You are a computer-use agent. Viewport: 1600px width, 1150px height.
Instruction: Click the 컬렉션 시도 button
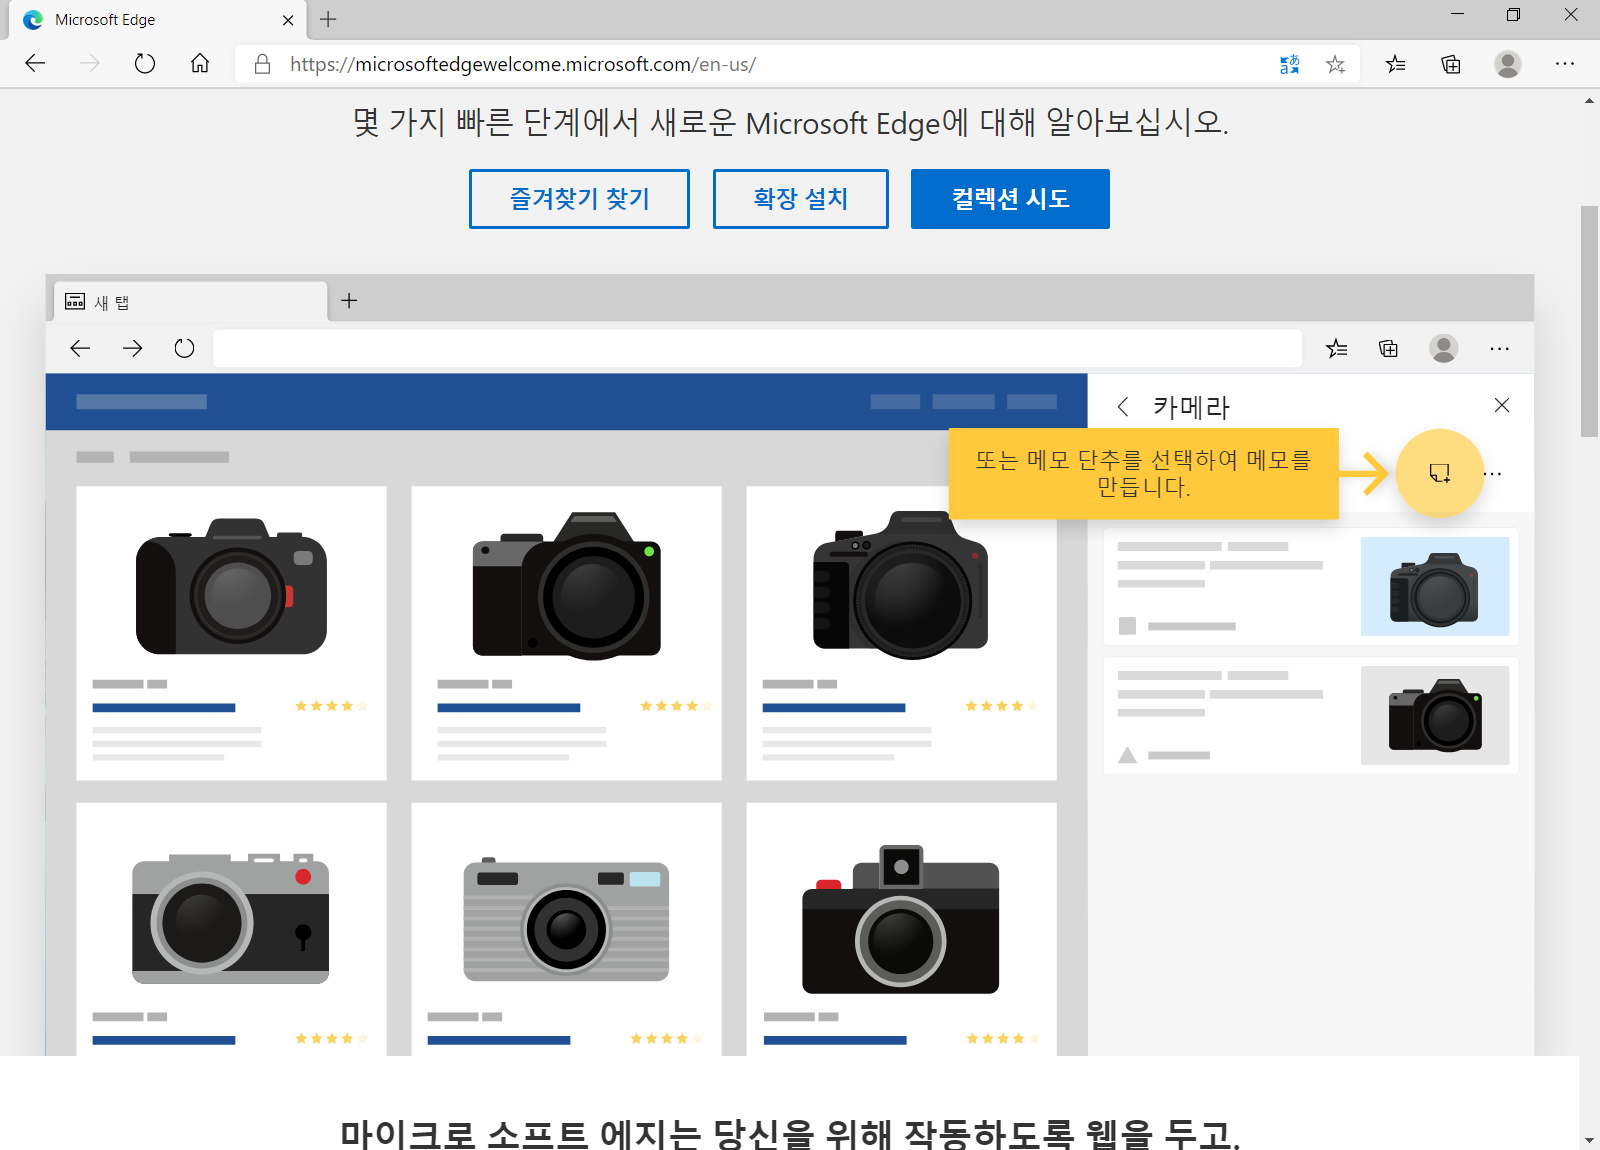pos(1010,199)
